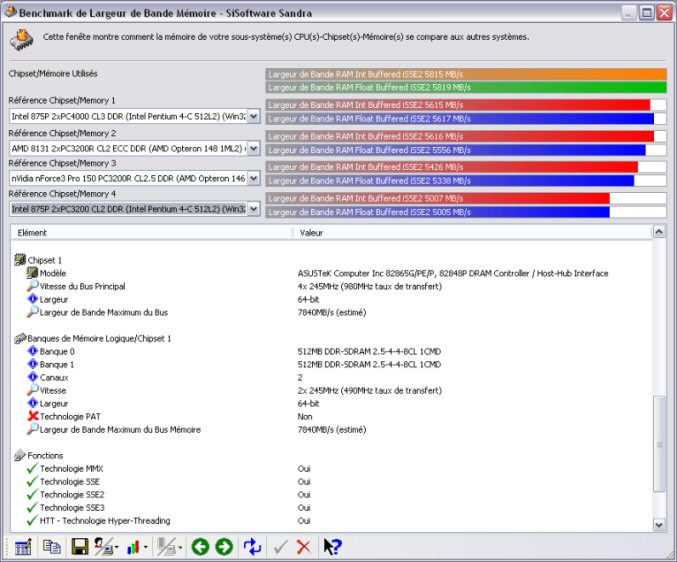Minimize the Sandra benchmark window
The image size is (677, 562).
tap(629, 13)
